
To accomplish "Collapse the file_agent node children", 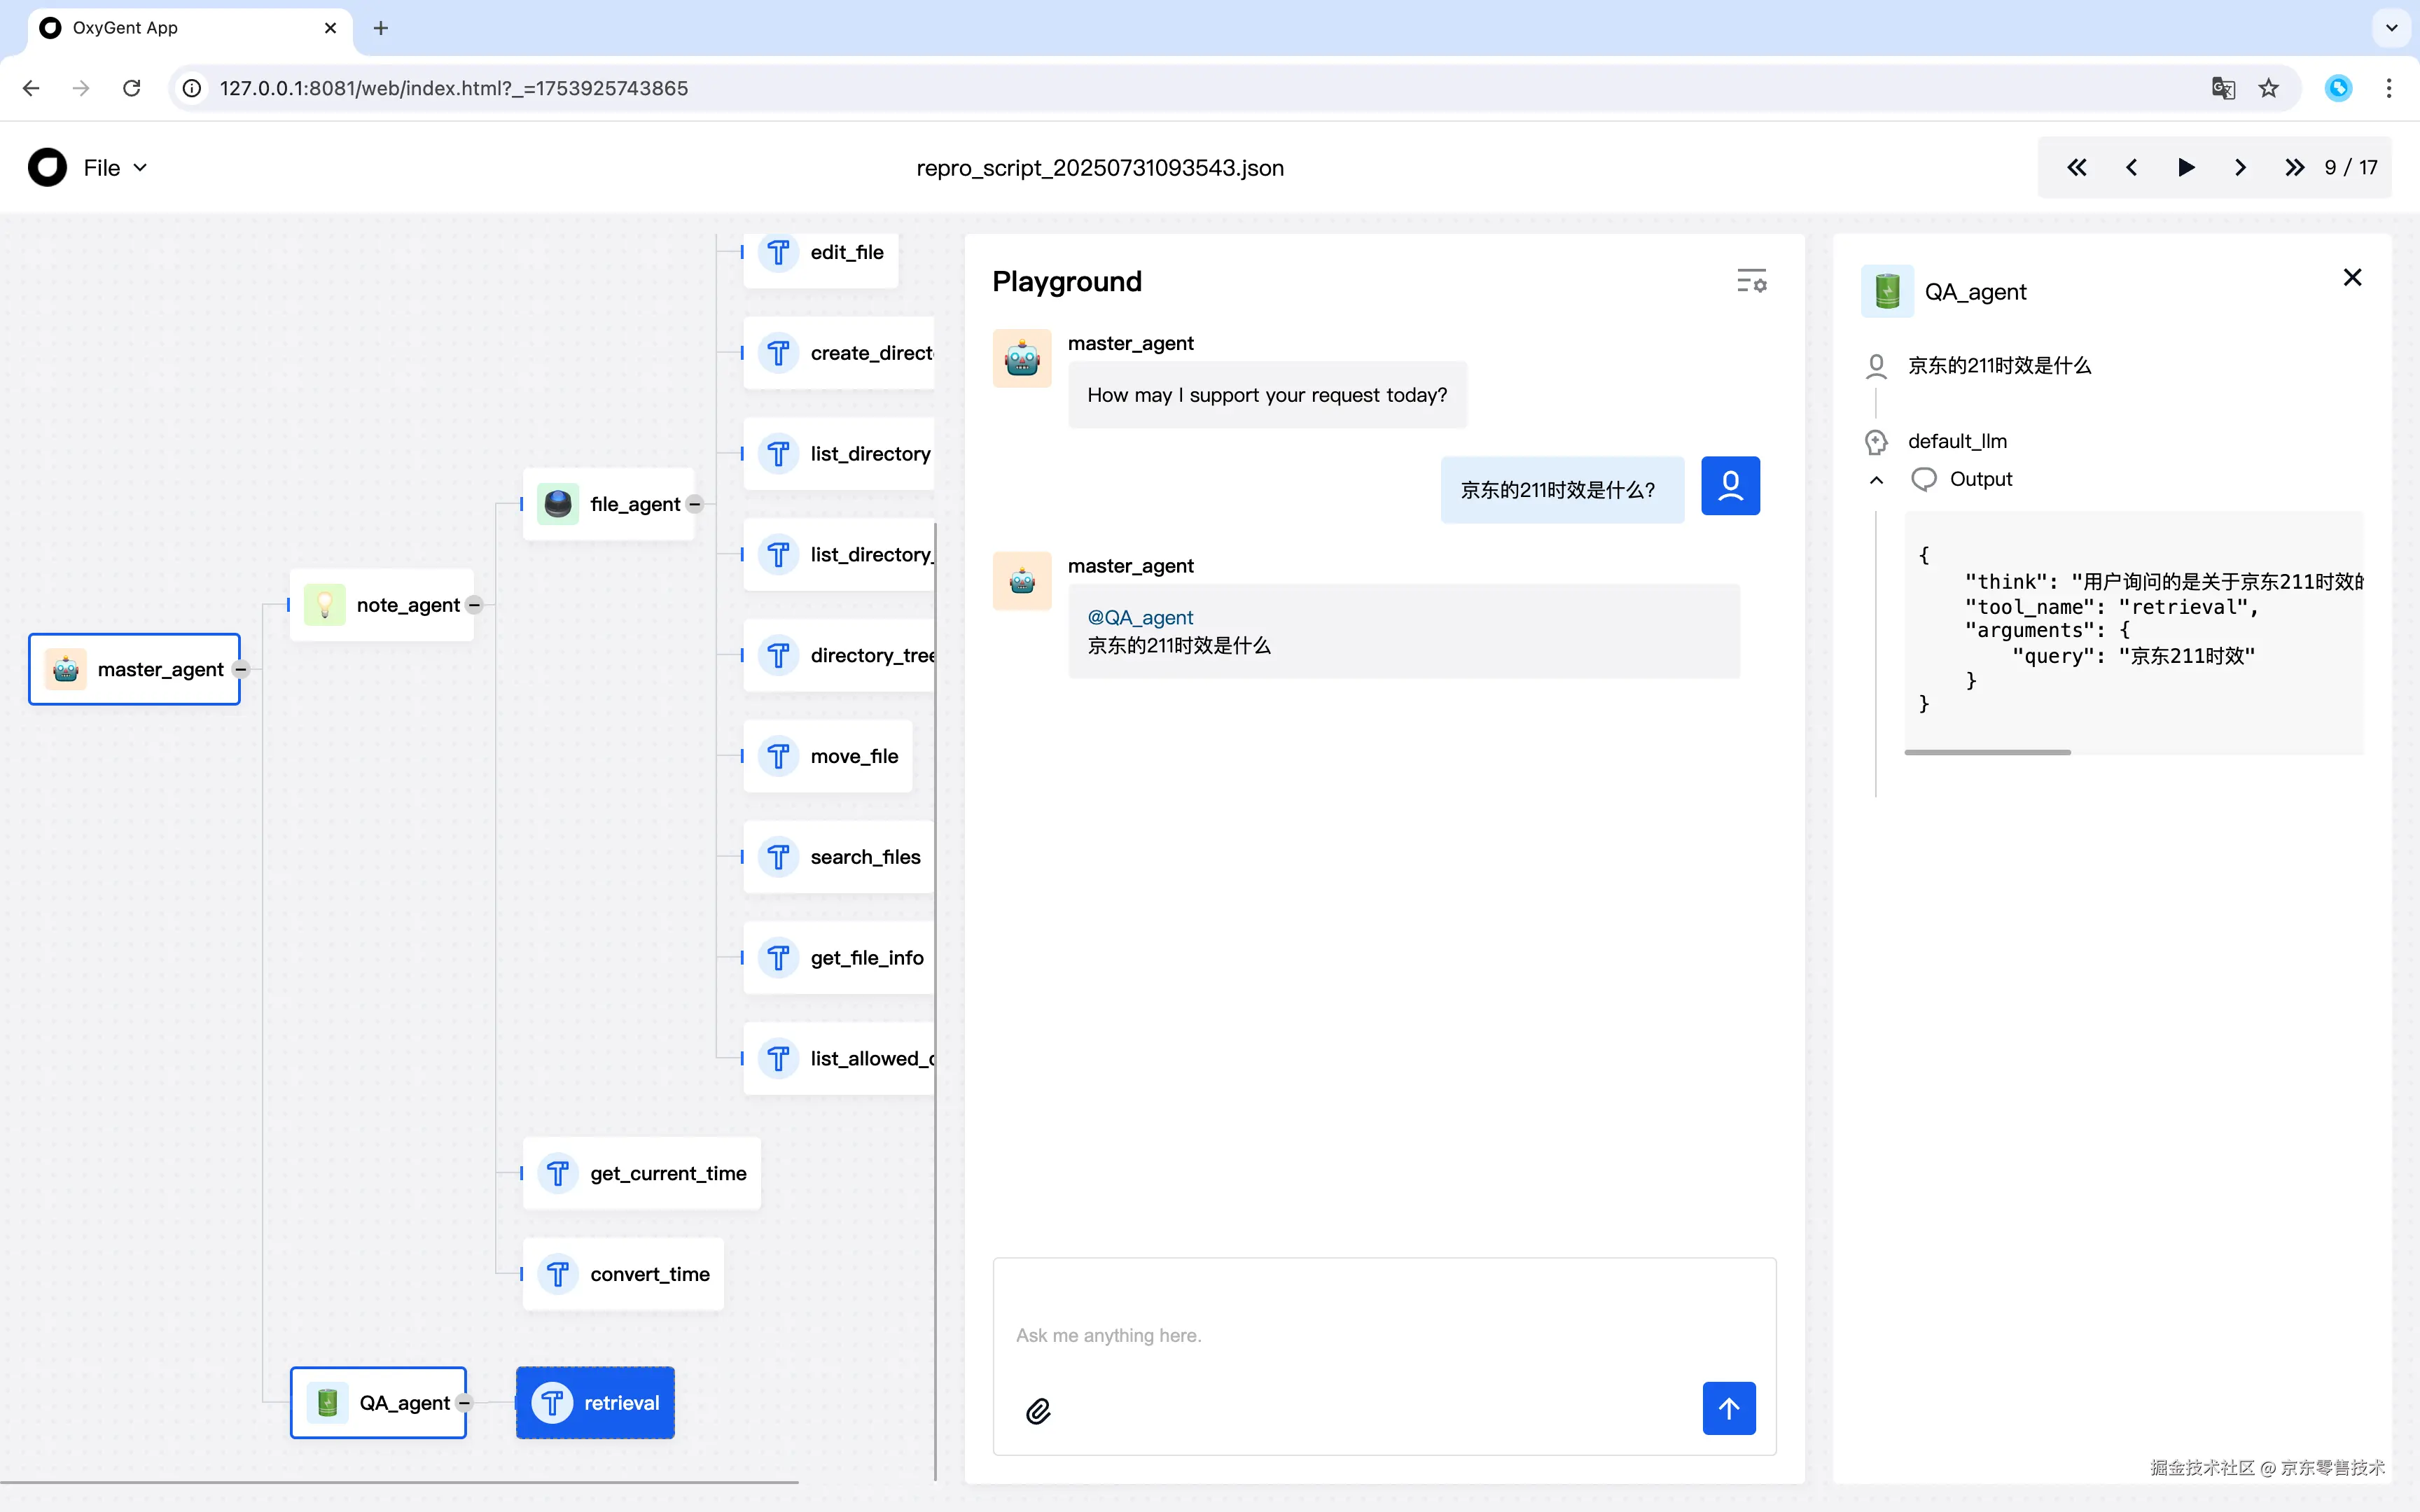I will tap(695, 504).
